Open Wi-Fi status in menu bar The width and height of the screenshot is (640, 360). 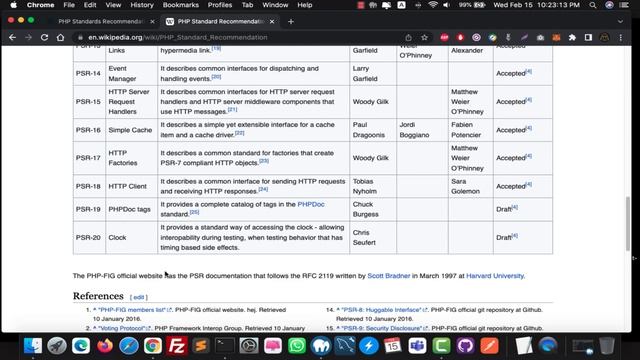(433, 5)
